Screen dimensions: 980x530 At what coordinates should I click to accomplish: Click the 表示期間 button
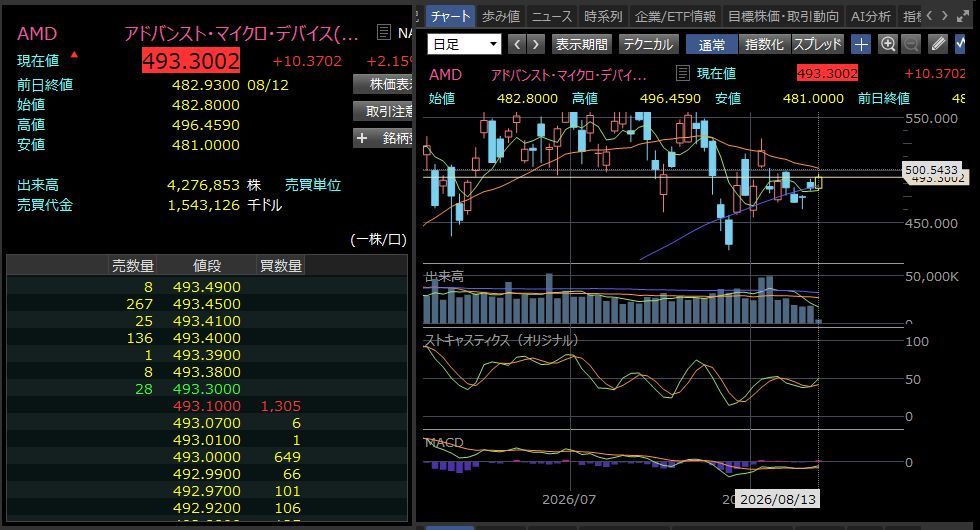(581, 44)
